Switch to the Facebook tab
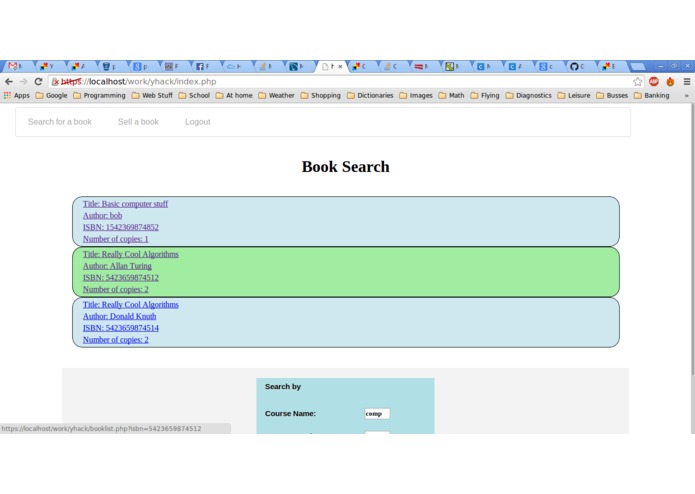This screenshot has height=494, width=695. pos(204,66)
